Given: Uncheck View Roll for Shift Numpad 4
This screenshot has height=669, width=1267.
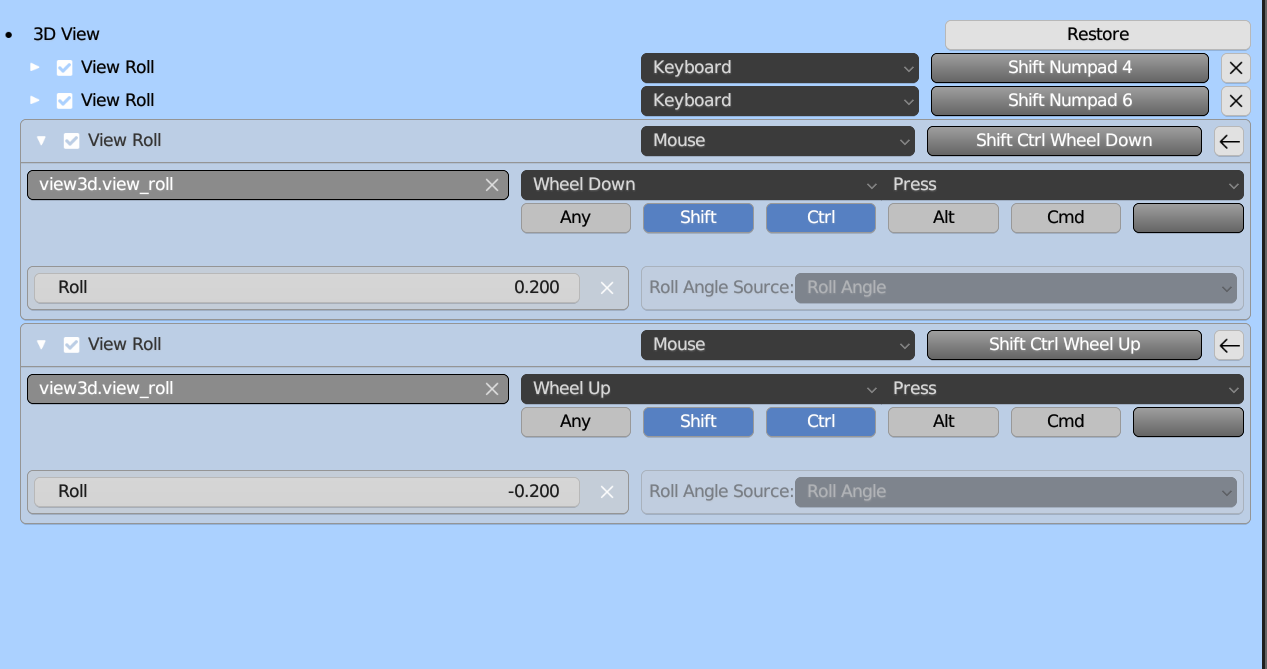Looking at the screenshot, I should [65, 68].
